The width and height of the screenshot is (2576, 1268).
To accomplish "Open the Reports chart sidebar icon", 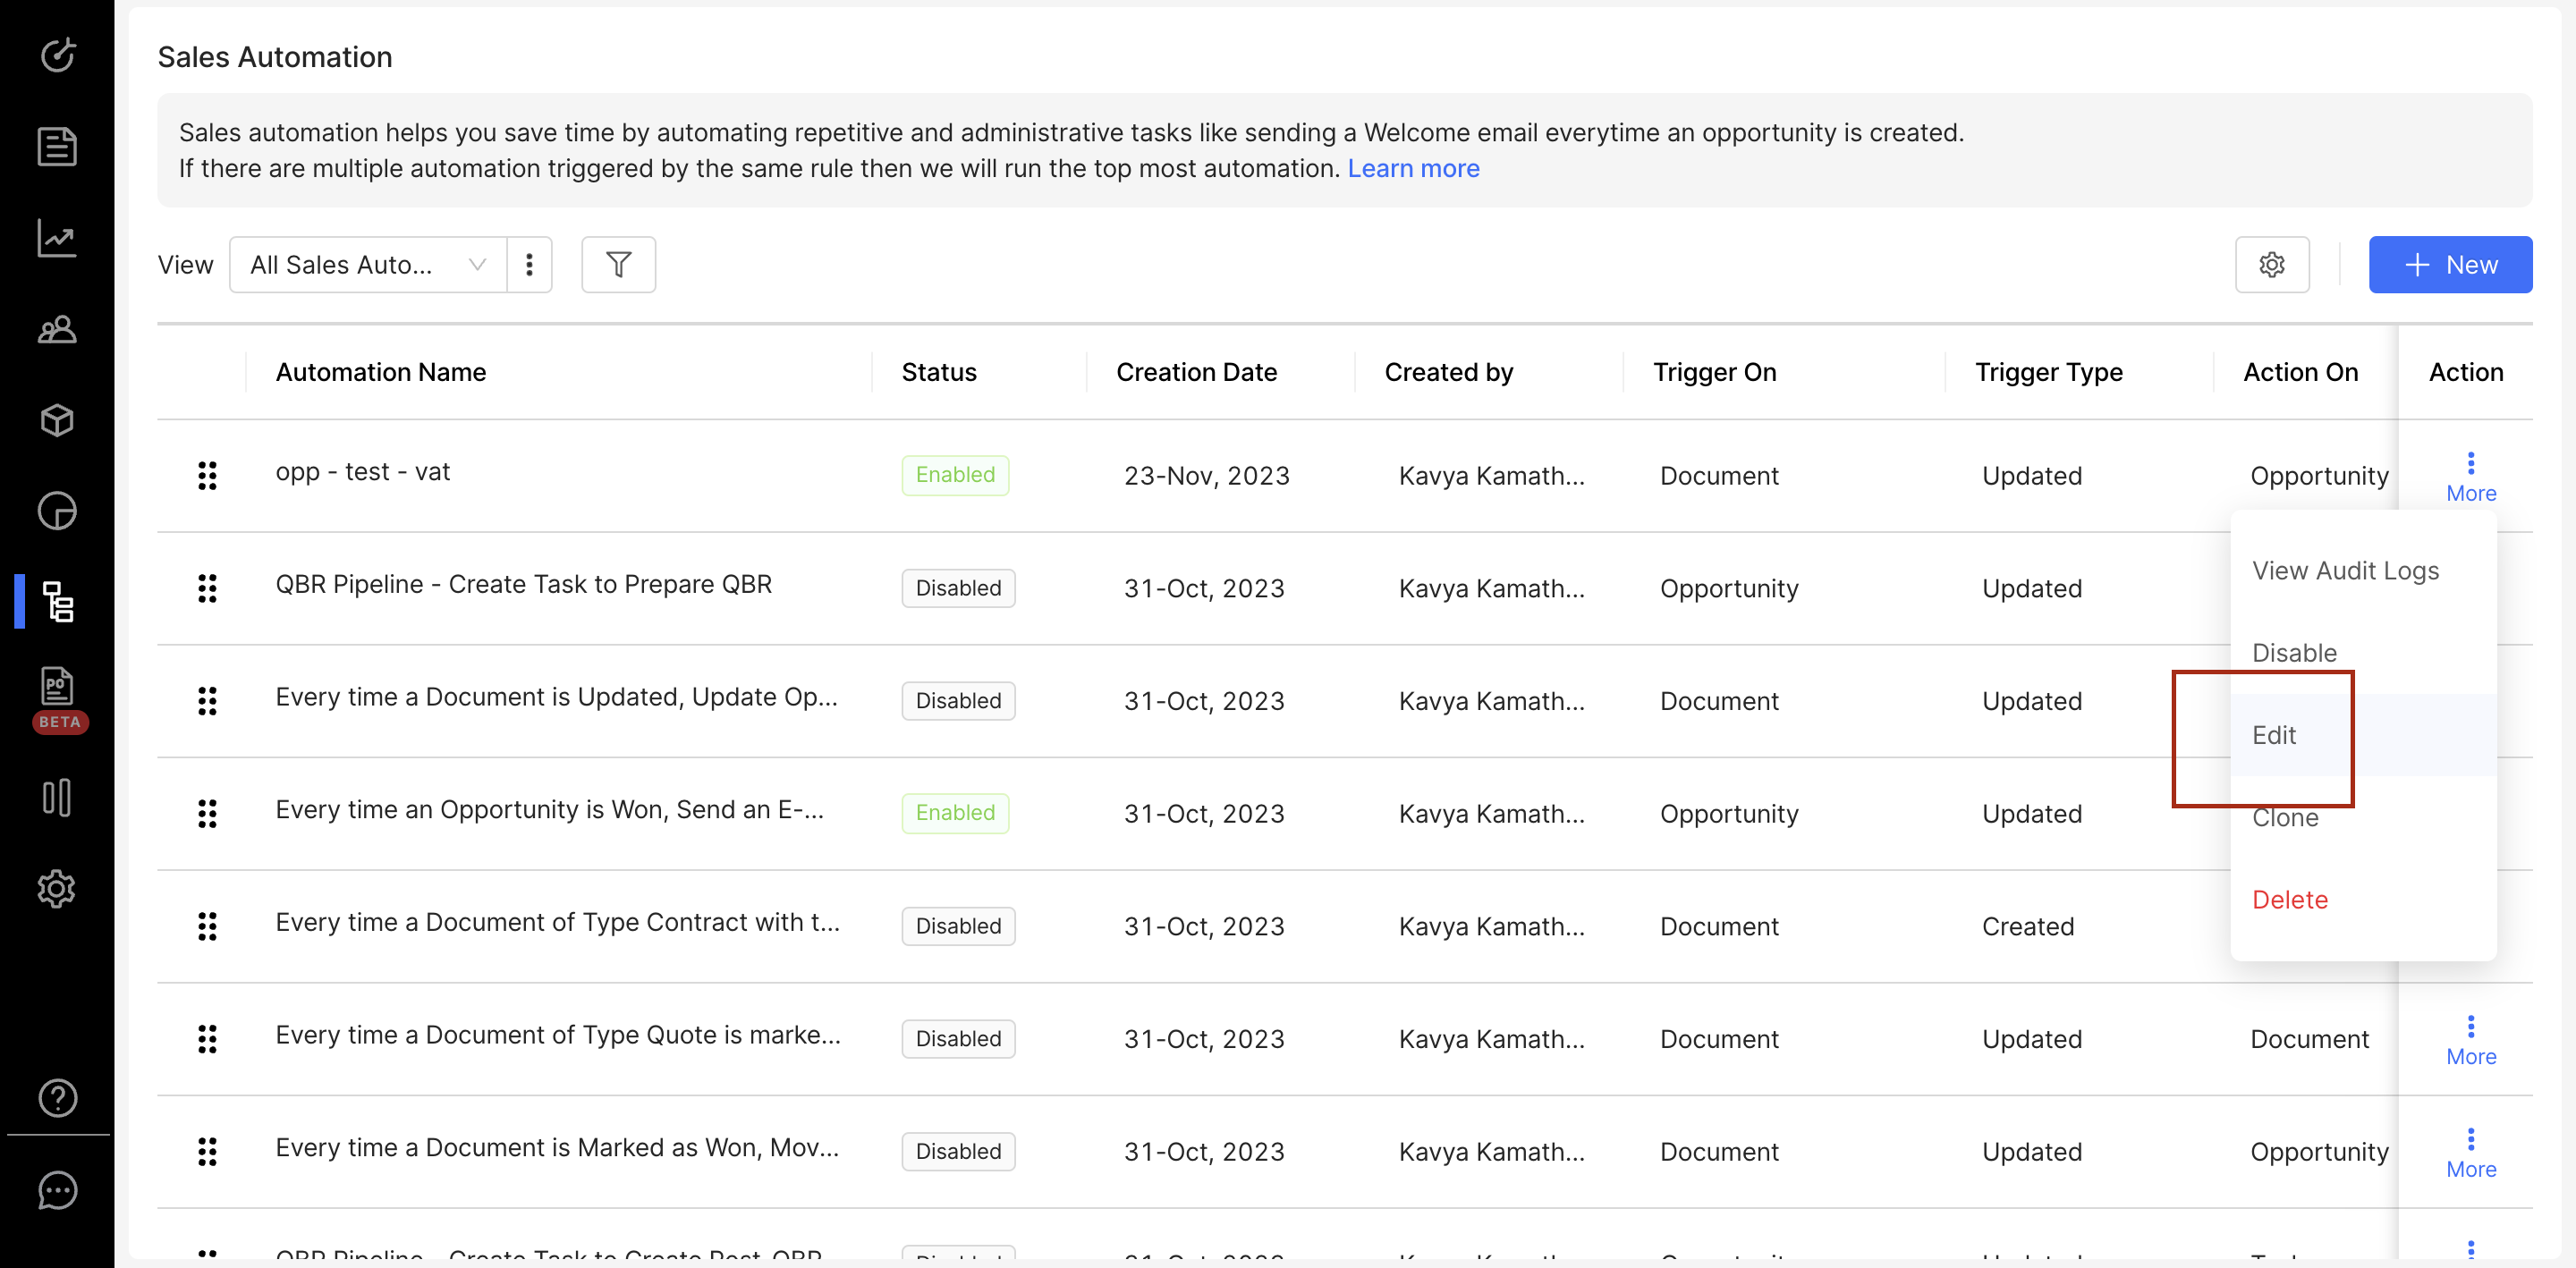I will 57,238.
